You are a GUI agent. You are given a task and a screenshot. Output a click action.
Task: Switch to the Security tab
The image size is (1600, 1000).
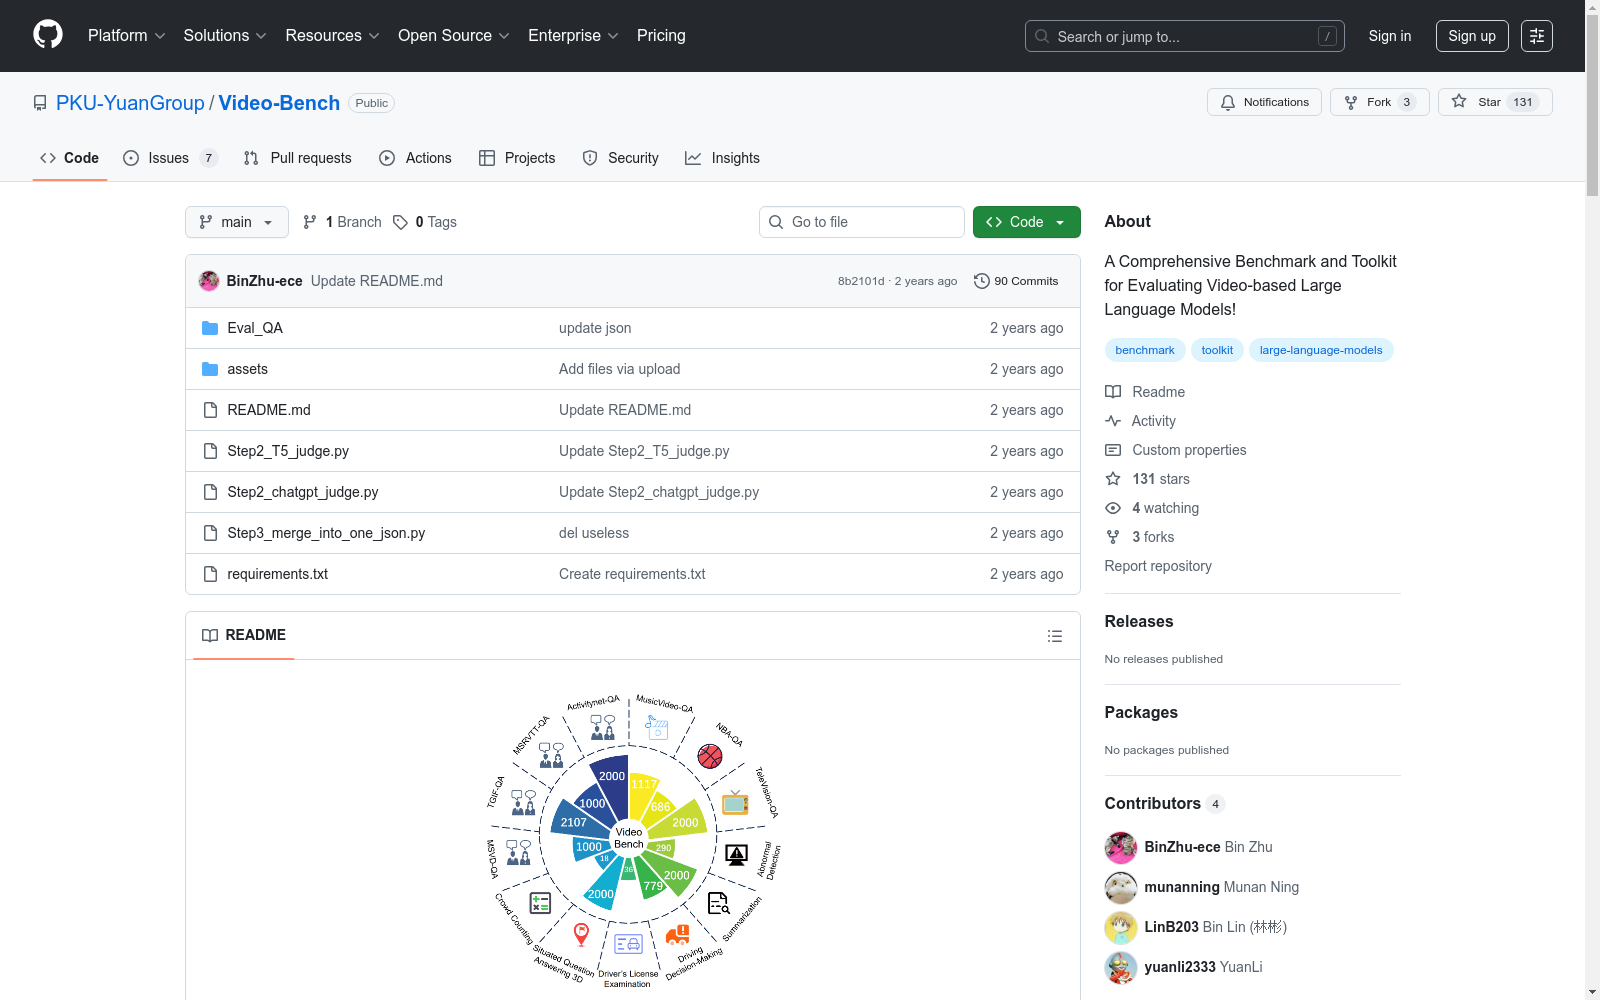coord(620,158)
